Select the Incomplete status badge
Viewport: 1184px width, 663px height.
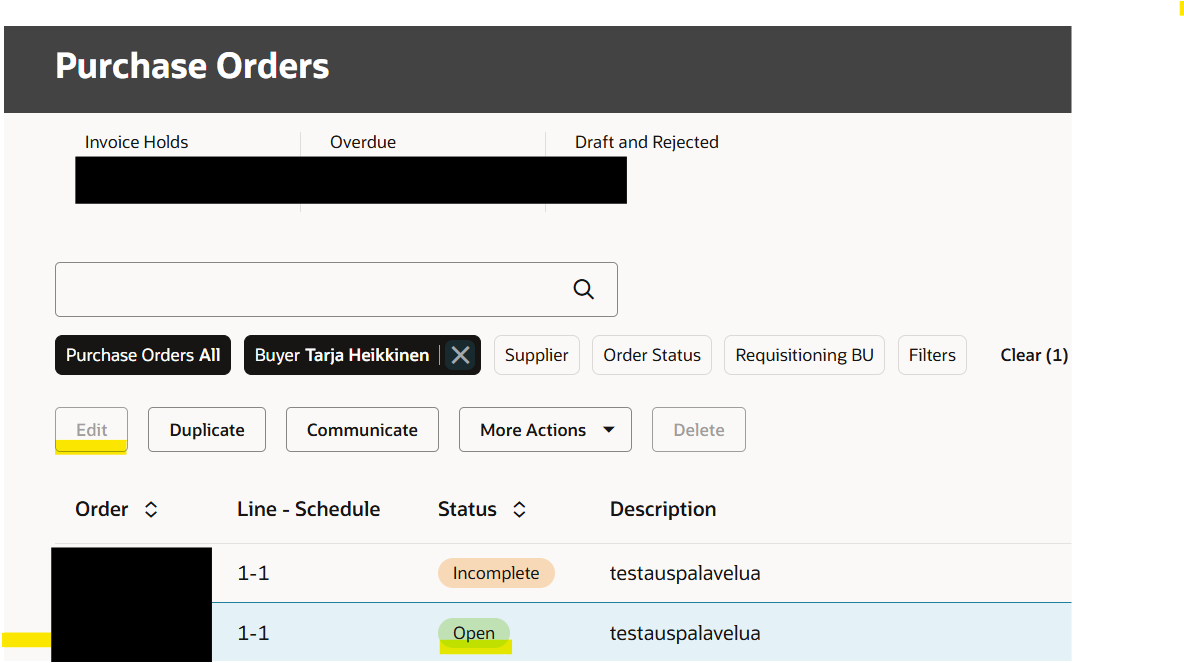point(496,572)
